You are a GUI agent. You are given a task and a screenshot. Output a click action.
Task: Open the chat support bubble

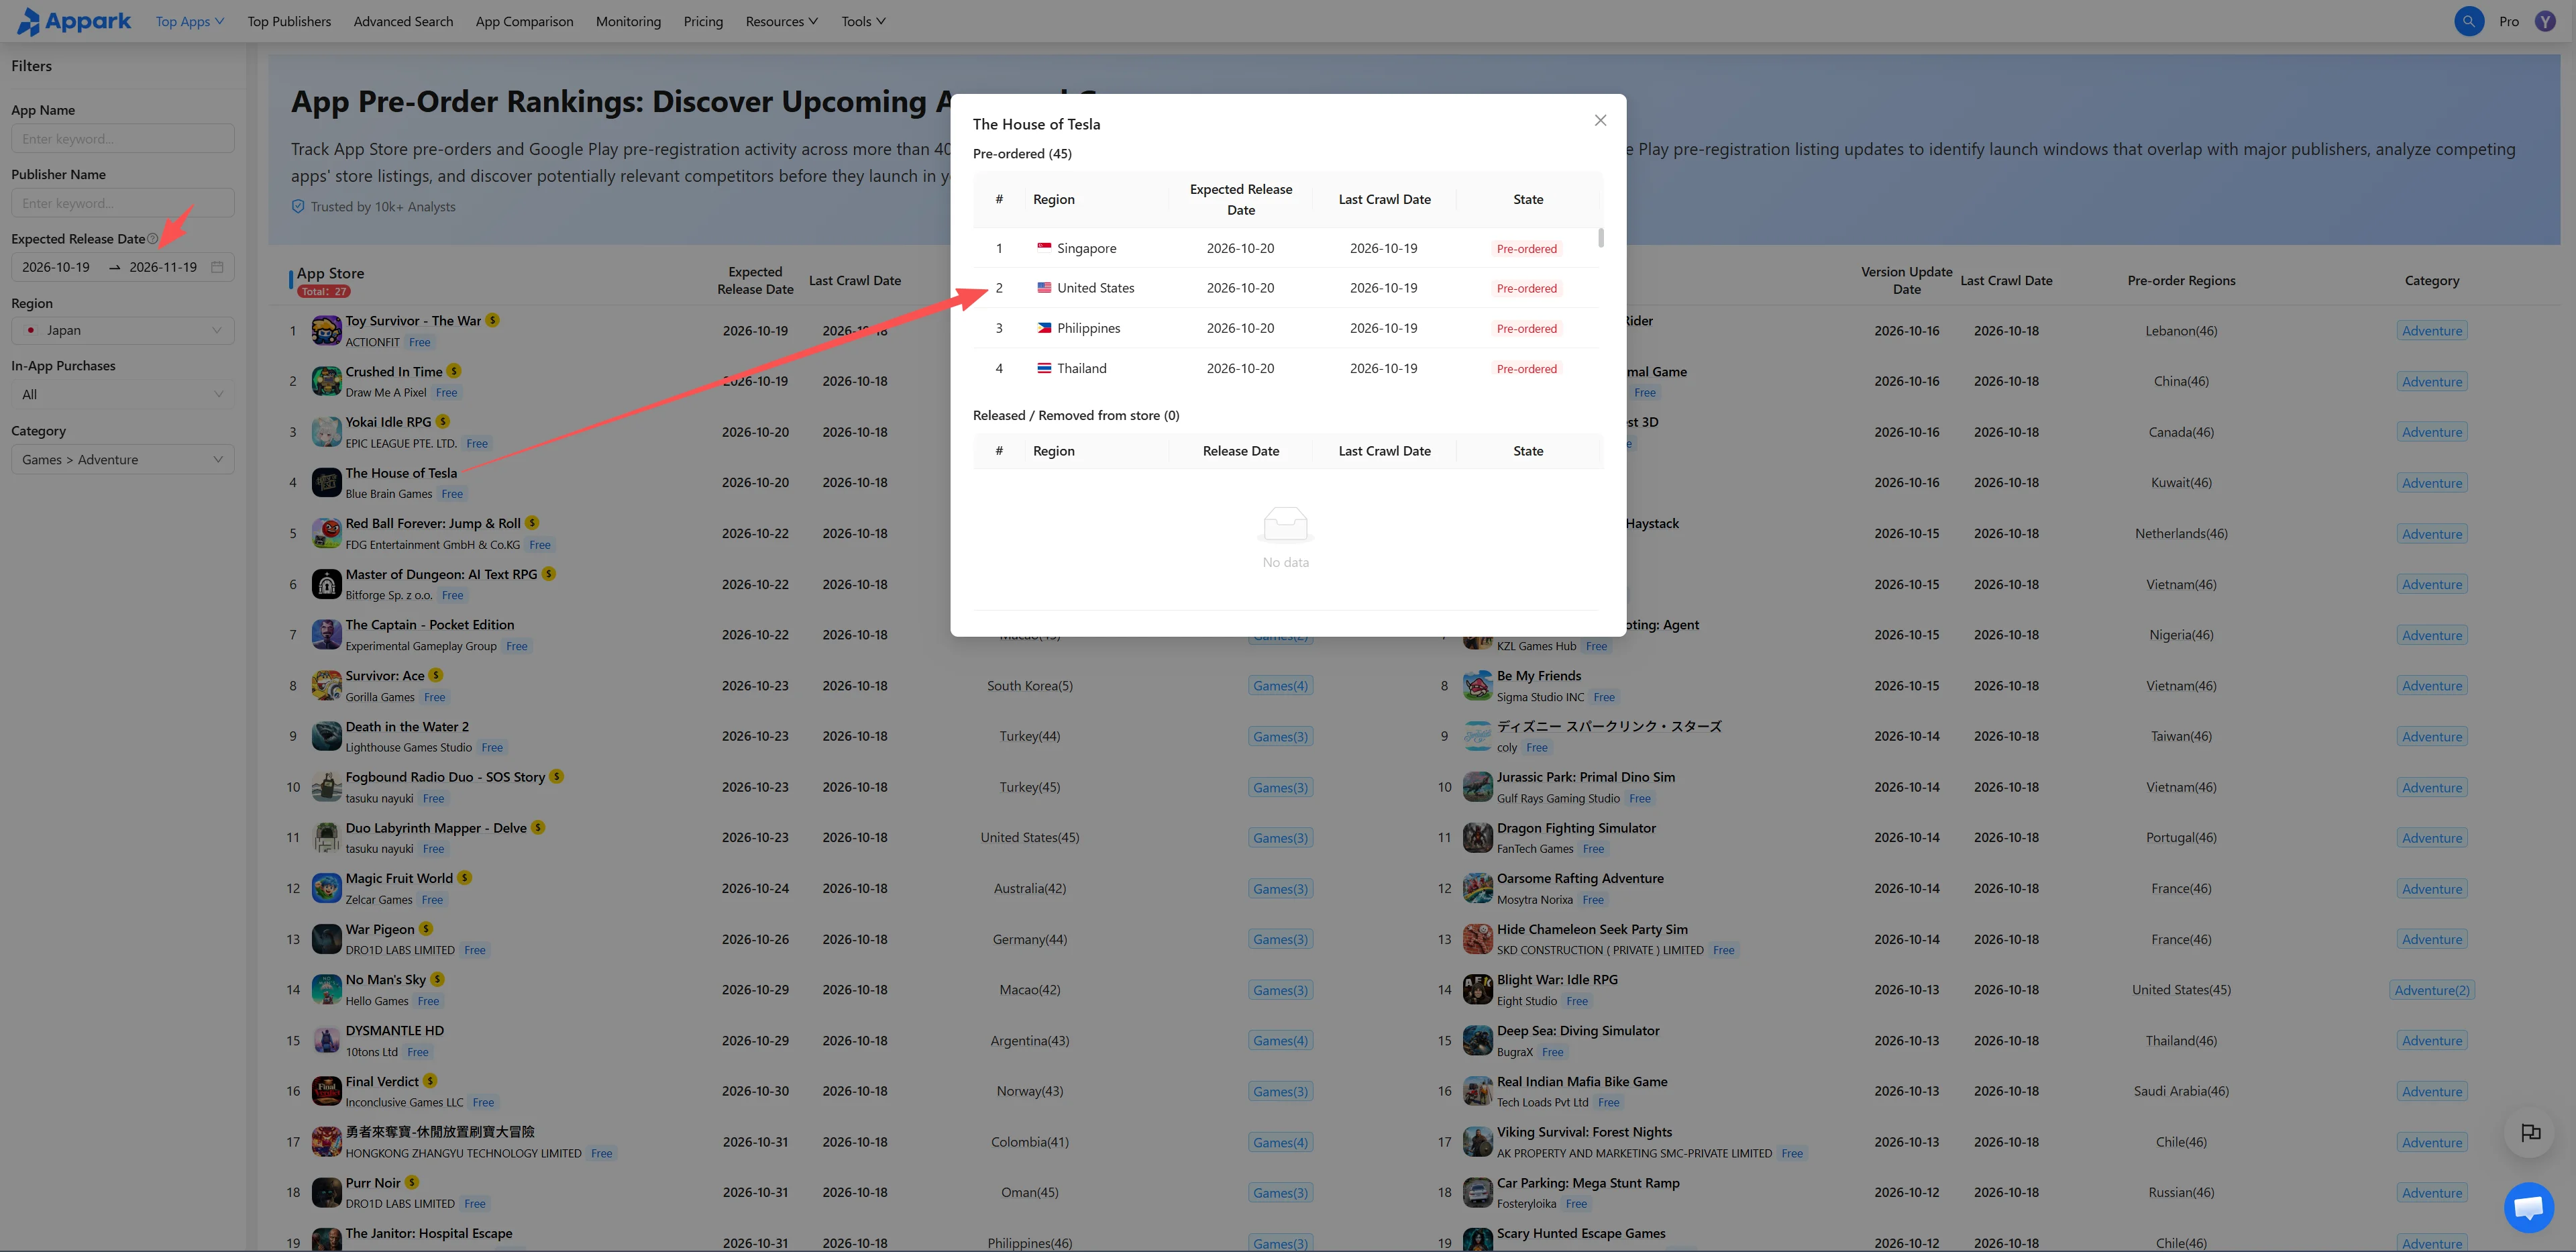click(x=2528, y=1207)
